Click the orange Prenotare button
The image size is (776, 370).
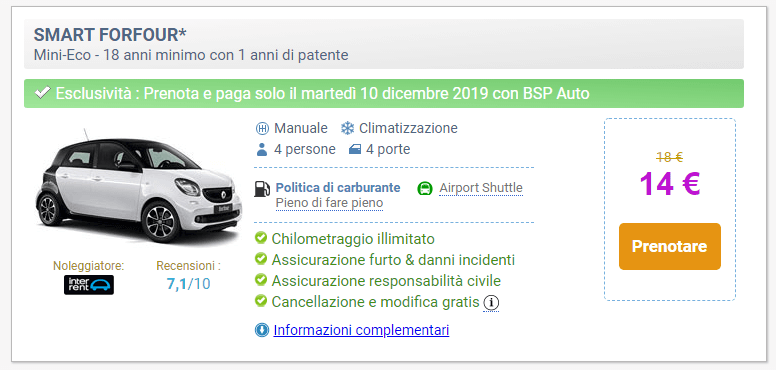point(670,246)
